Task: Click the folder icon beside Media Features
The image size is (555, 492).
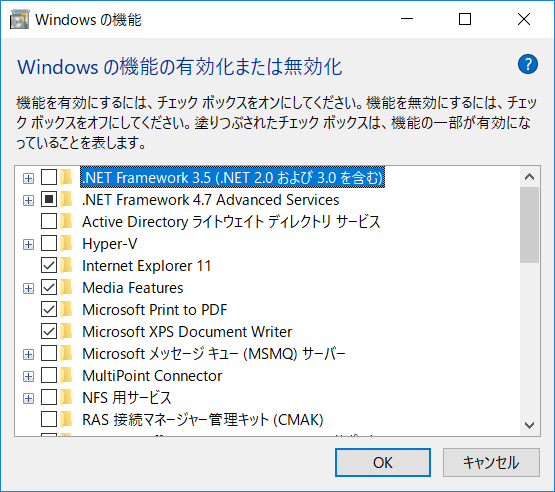Action: coord(66,288)
